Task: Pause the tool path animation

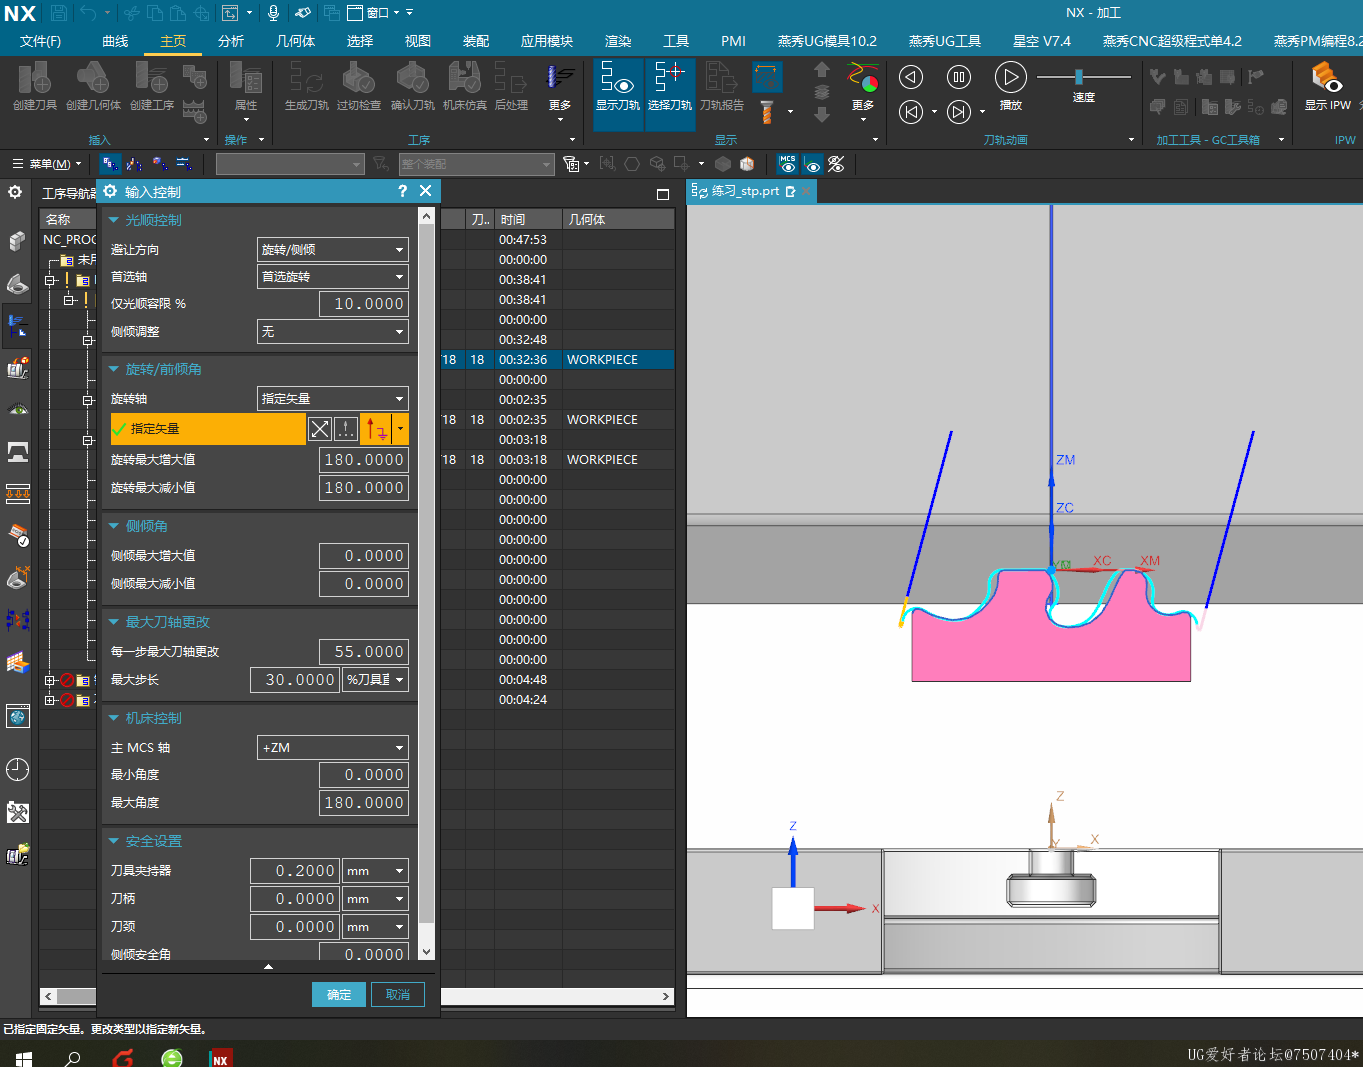Action: coord(958,77)
